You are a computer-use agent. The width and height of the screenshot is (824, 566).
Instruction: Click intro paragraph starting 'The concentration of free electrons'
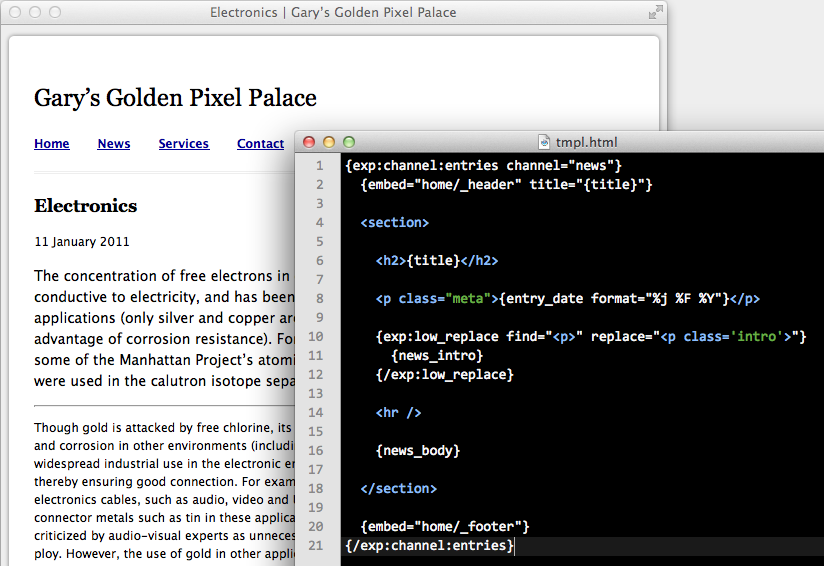pos(164,328)
